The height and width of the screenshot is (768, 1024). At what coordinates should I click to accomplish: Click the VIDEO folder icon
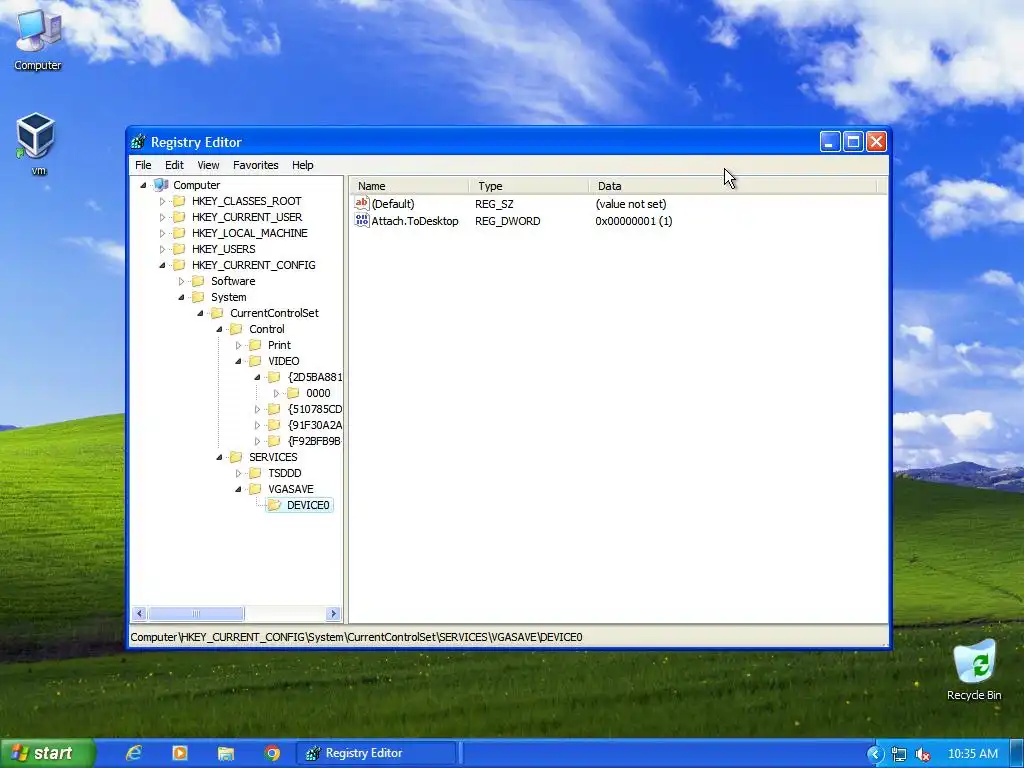(255, 360)
